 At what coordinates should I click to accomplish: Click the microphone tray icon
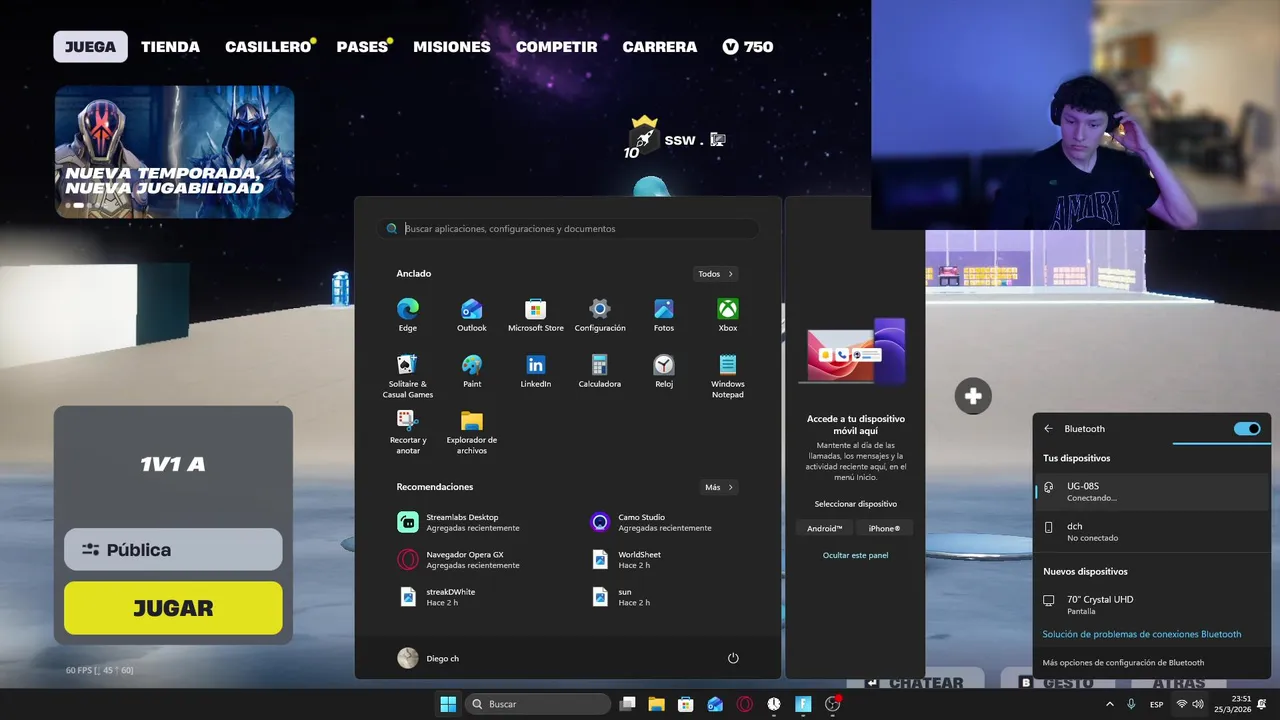point(1131,704)
